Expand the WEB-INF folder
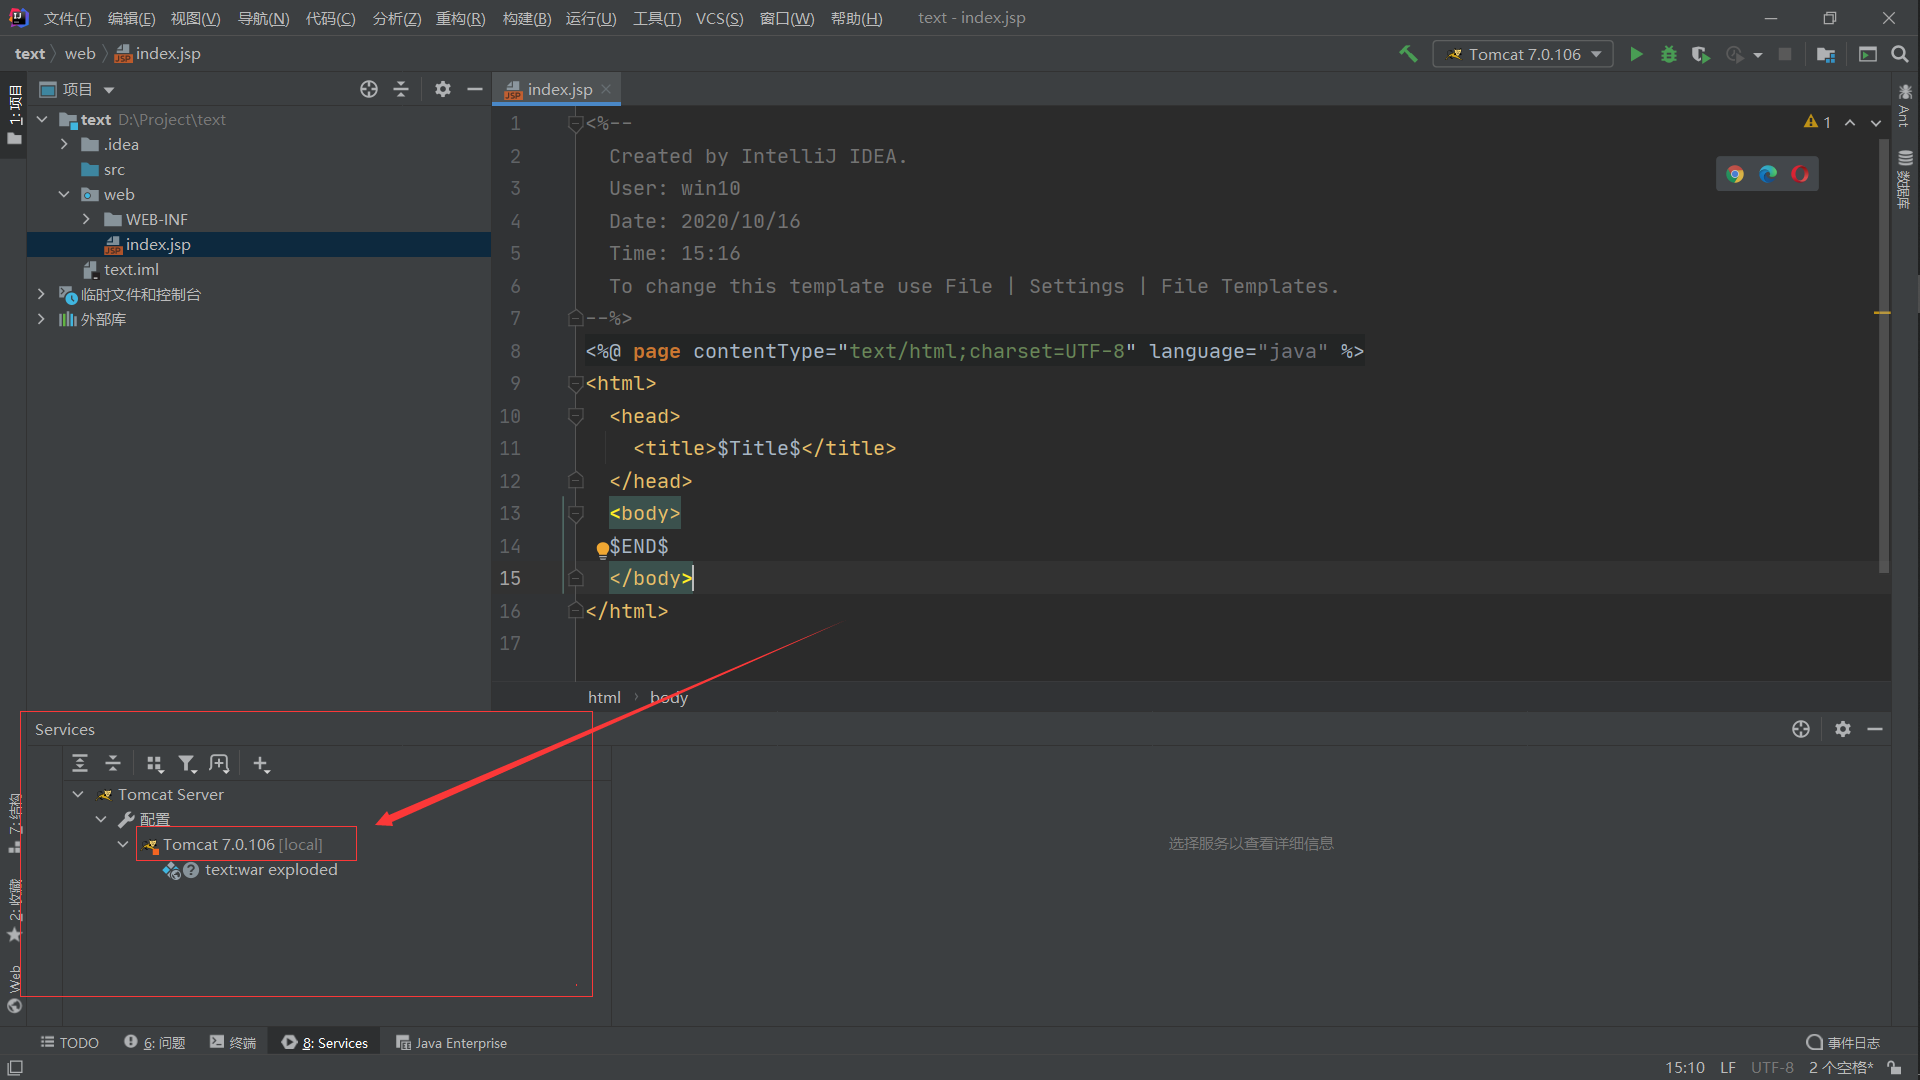Viewport: 1920px width, 1080px height. point(86,219)
